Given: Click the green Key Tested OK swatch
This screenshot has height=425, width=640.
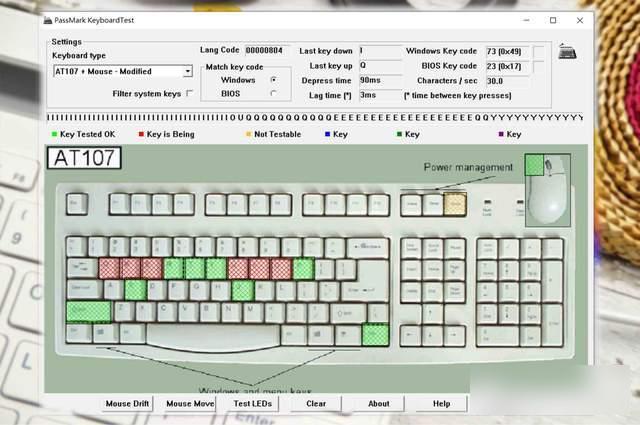Looking at the screenshot, I should point(54,134).
